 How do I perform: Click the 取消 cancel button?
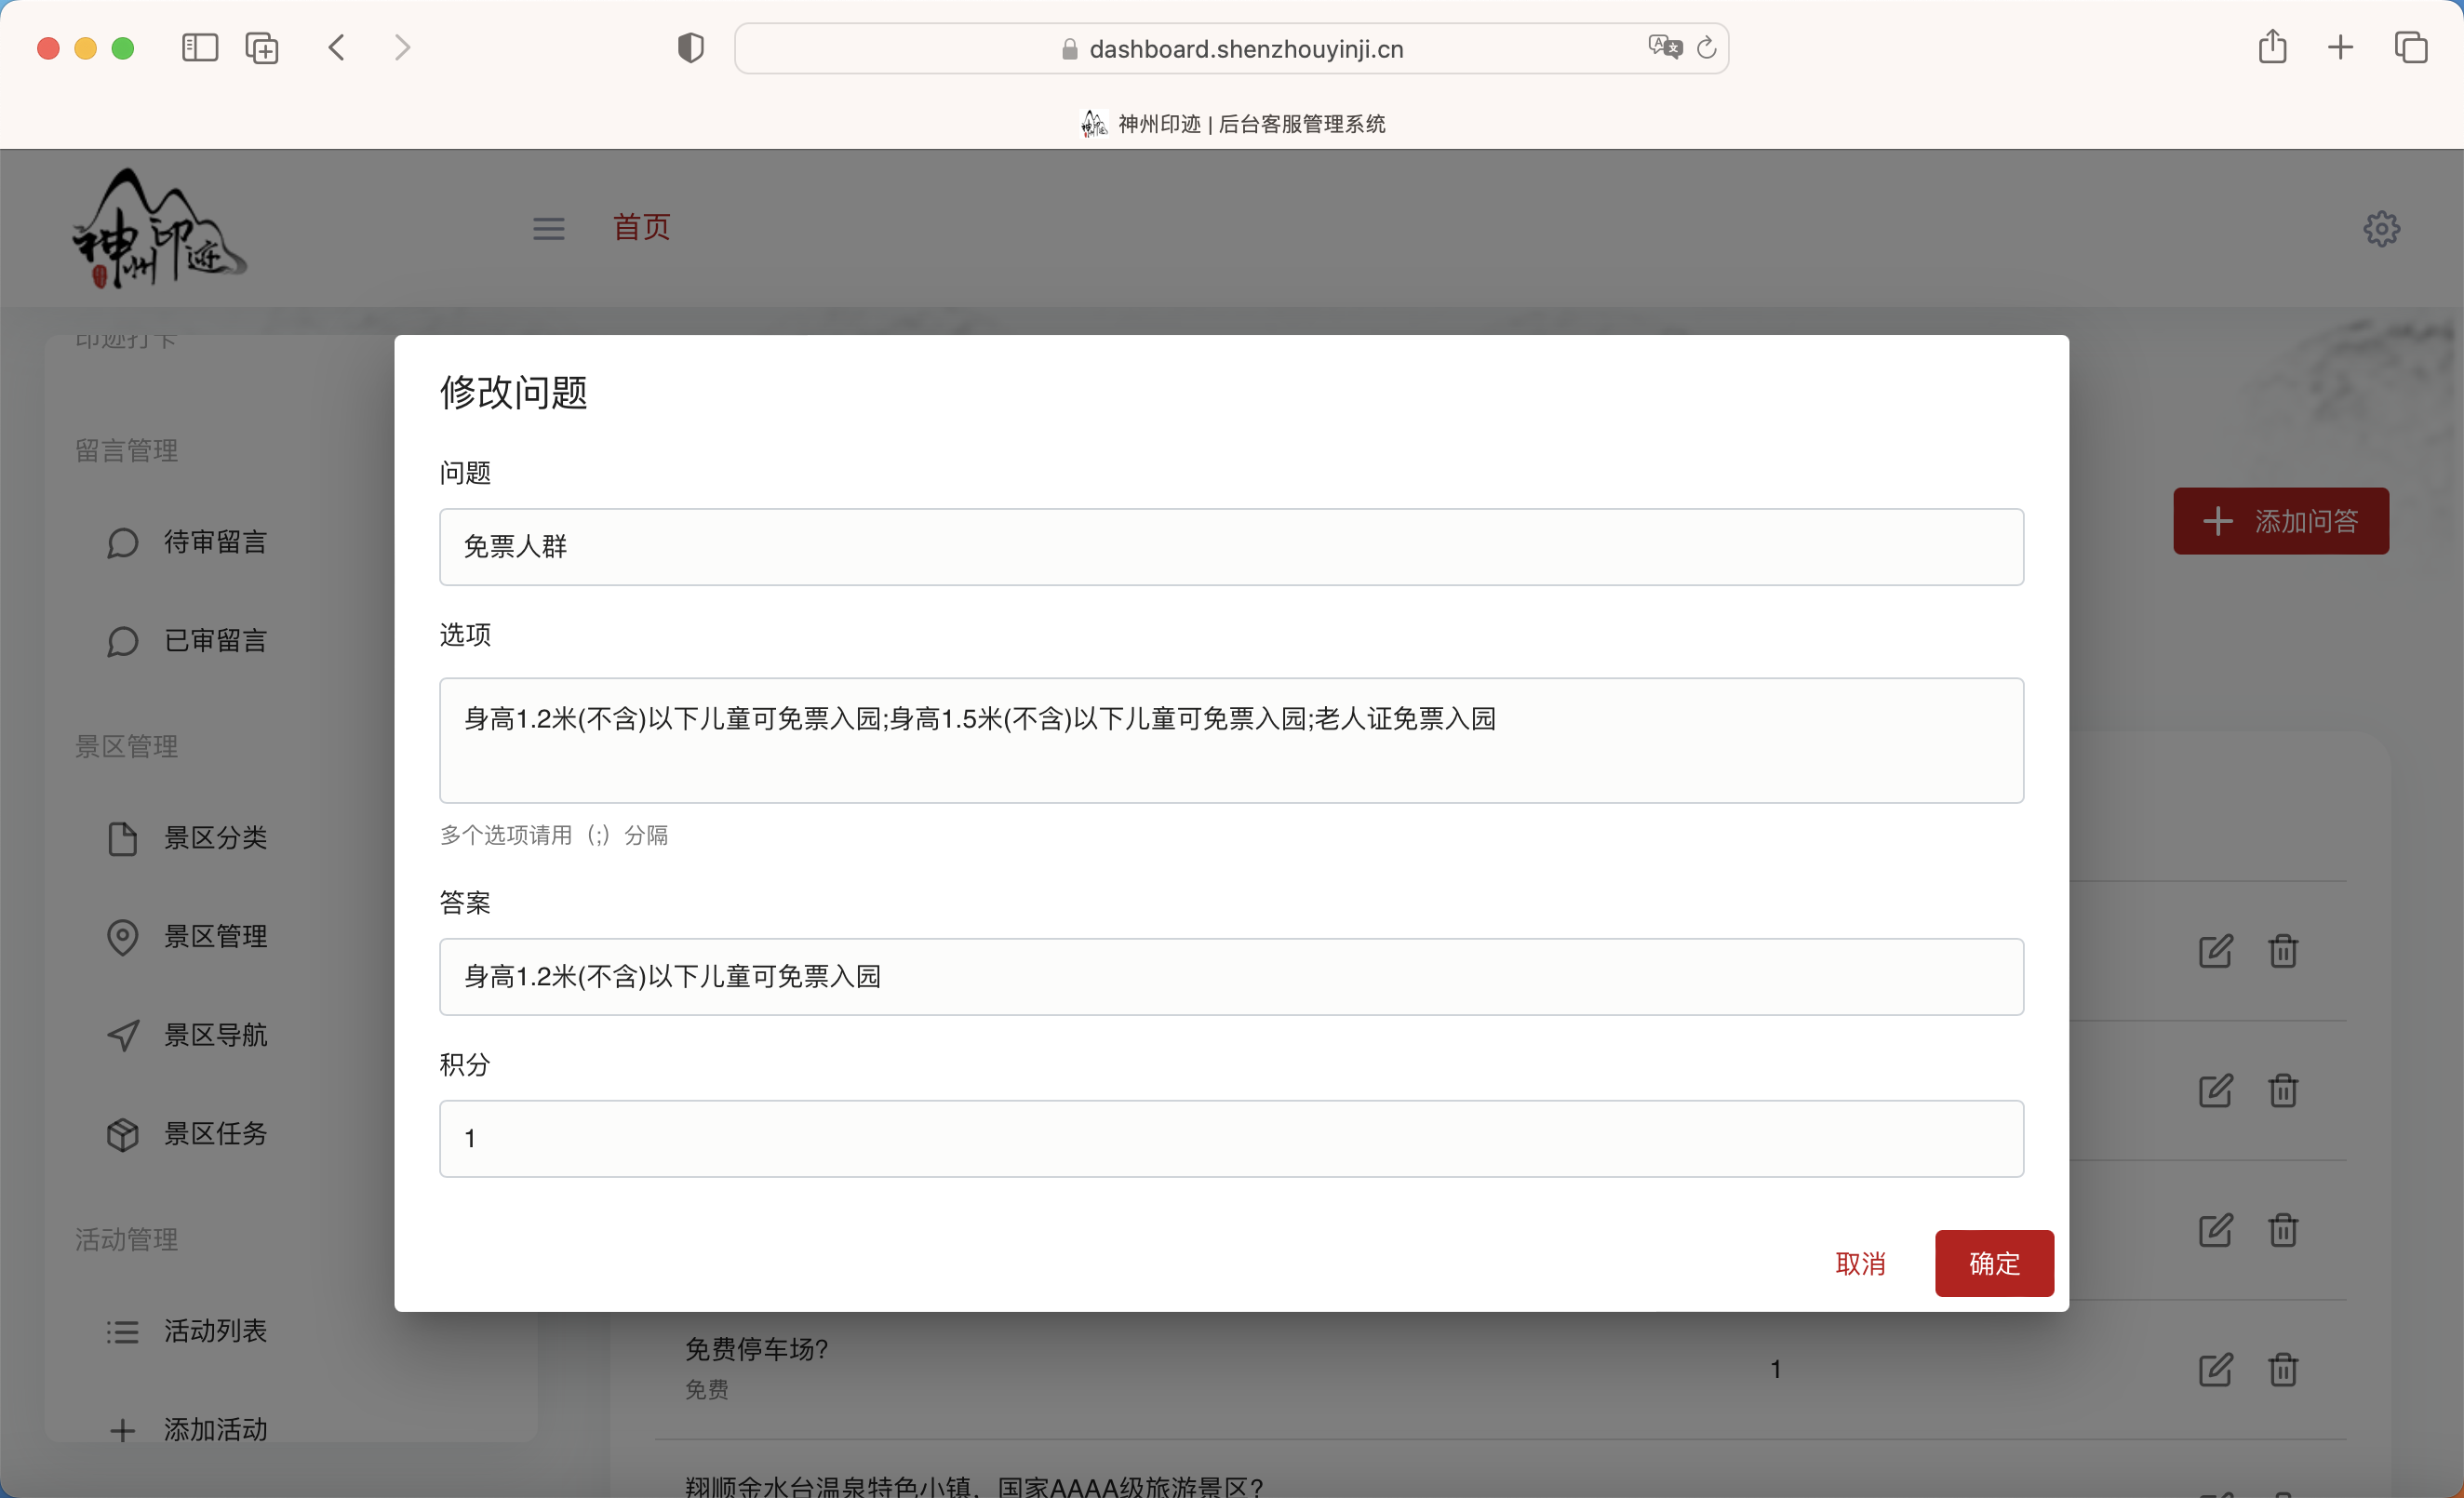pyautogui.click(x=1859, y=1263)
